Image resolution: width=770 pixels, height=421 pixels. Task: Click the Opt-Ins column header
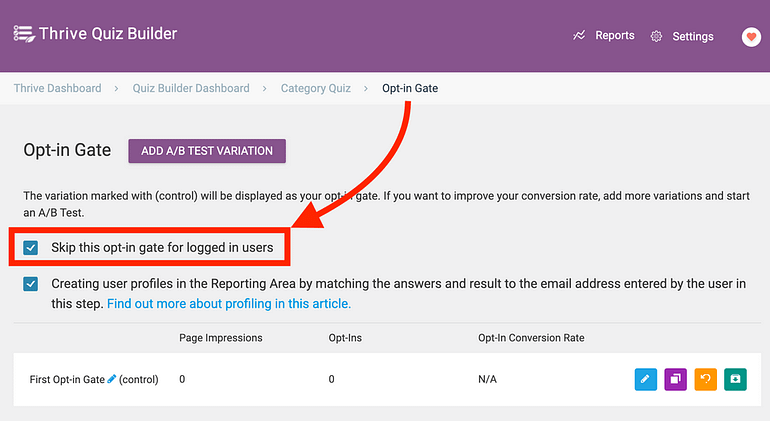click(345, 338)
